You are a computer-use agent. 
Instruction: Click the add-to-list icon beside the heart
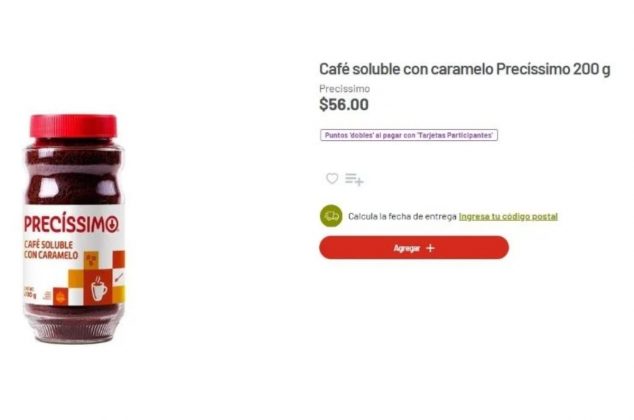coord(354,179)
